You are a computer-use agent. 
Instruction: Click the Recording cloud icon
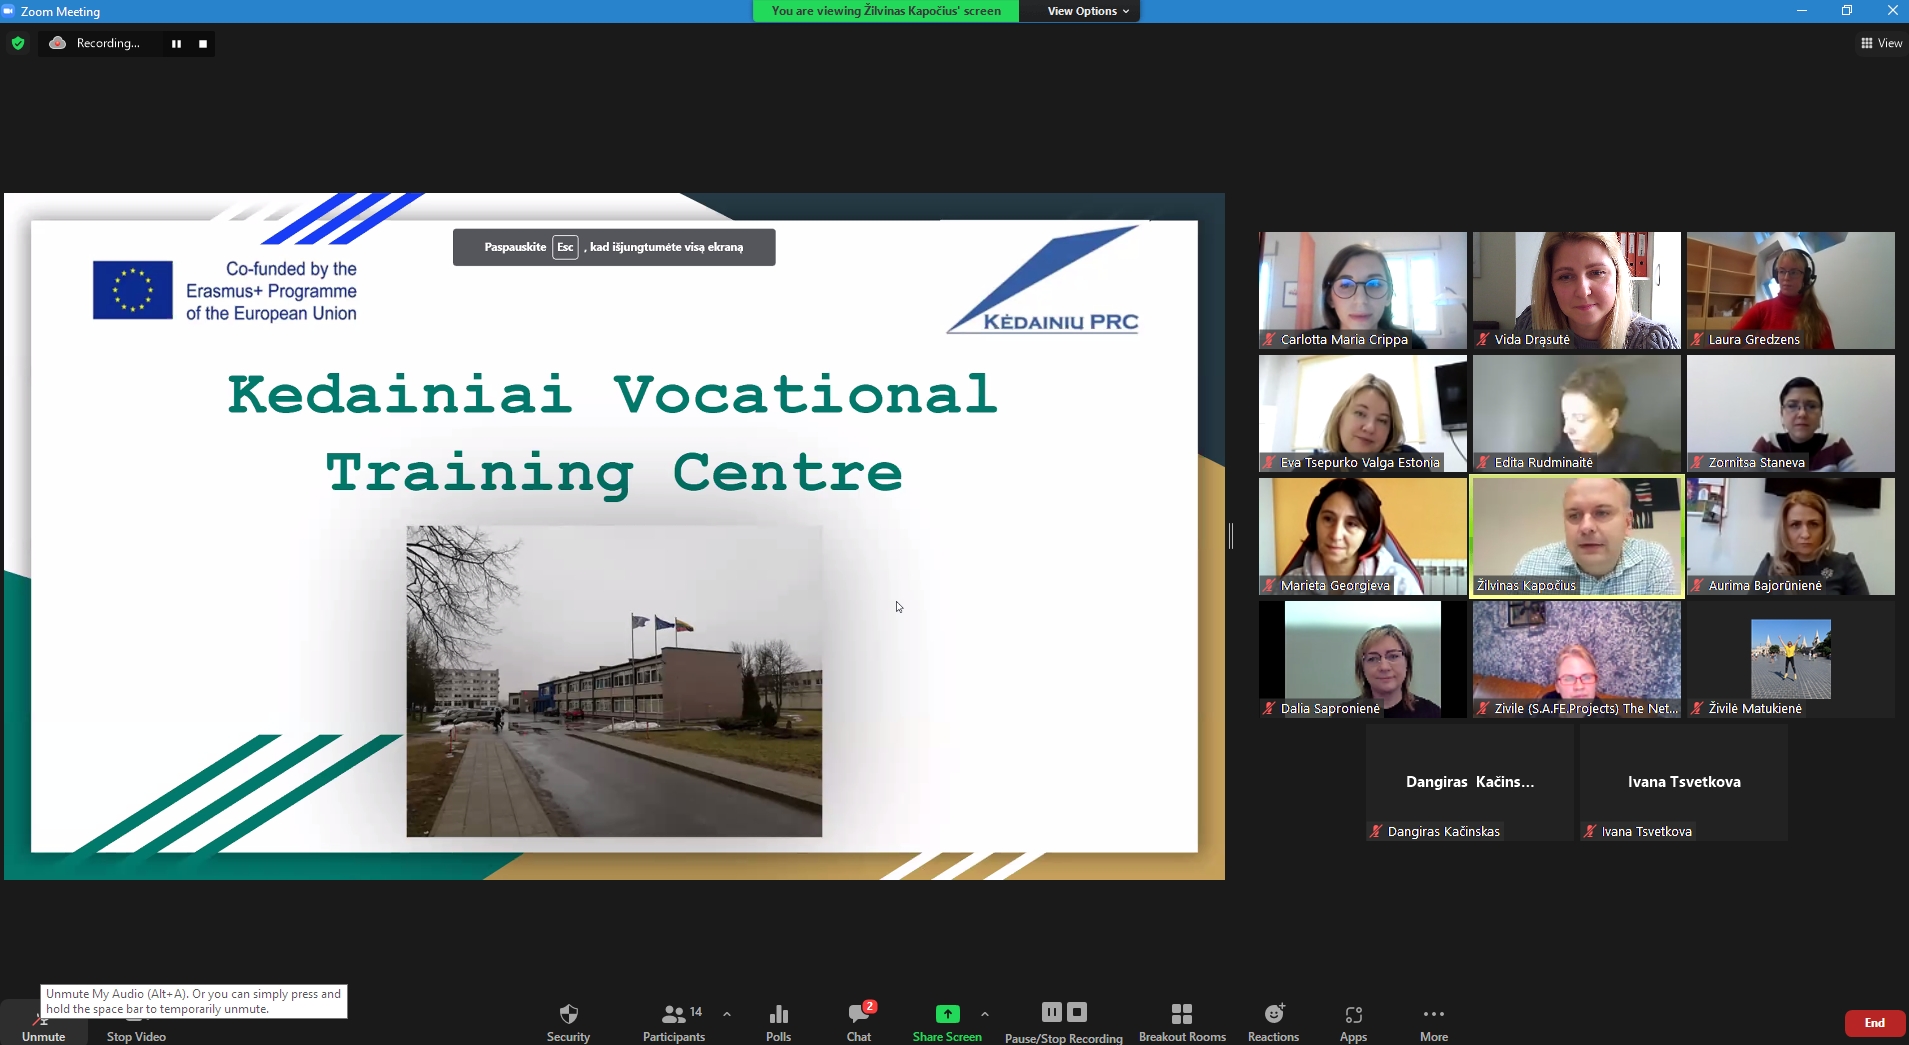[58, 43]
